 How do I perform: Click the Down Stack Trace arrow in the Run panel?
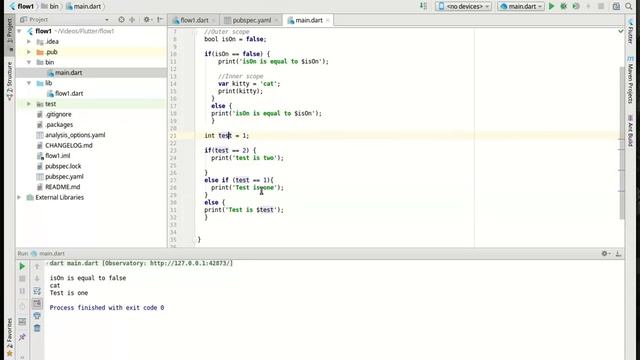pos(37,279)
